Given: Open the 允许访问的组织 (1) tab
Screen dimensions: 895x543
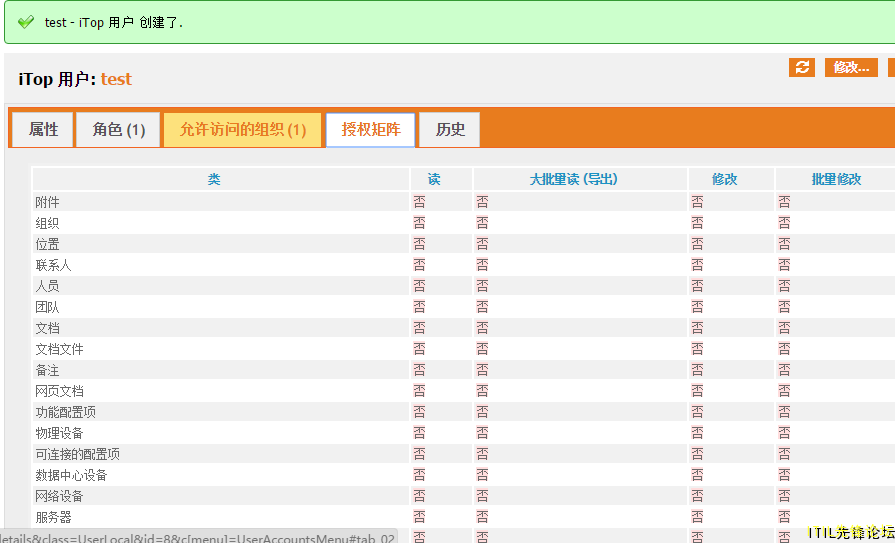Looking at the screenshot, I should point(243,130).
